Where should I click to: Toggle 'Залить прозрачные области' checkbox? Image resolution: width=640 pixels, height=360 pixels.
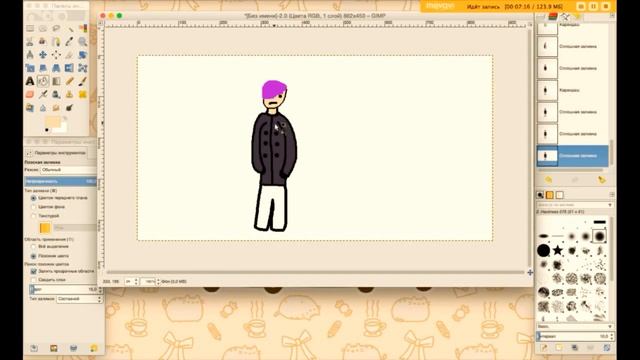click(x=33, y=271)
